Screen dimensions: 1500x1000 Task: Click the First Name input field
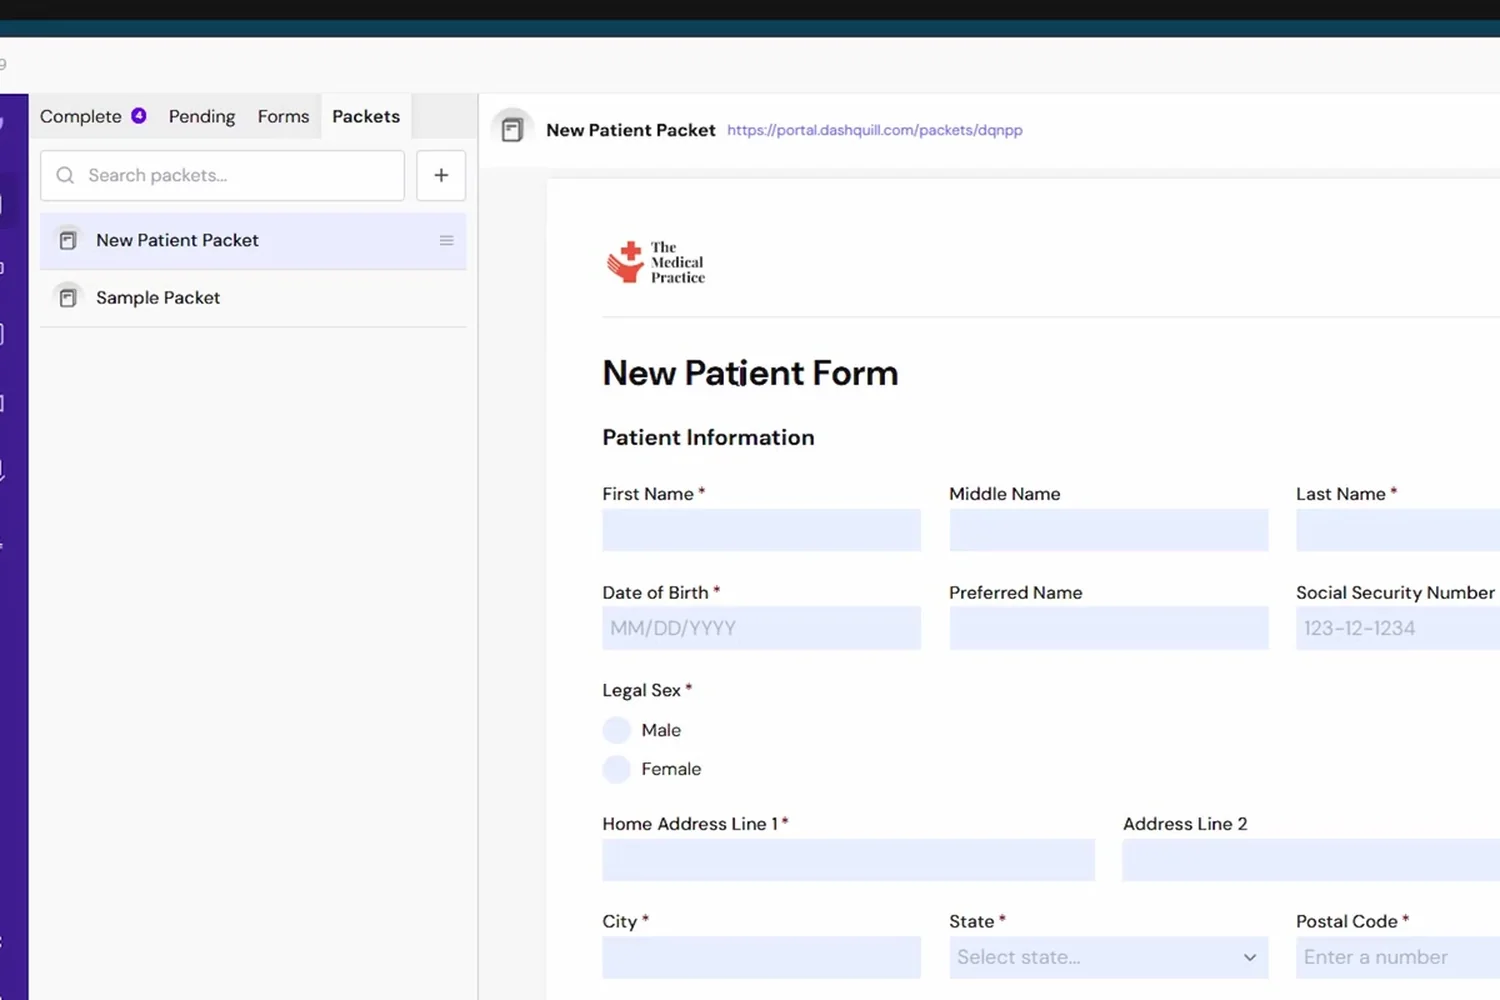click(761, 530)
